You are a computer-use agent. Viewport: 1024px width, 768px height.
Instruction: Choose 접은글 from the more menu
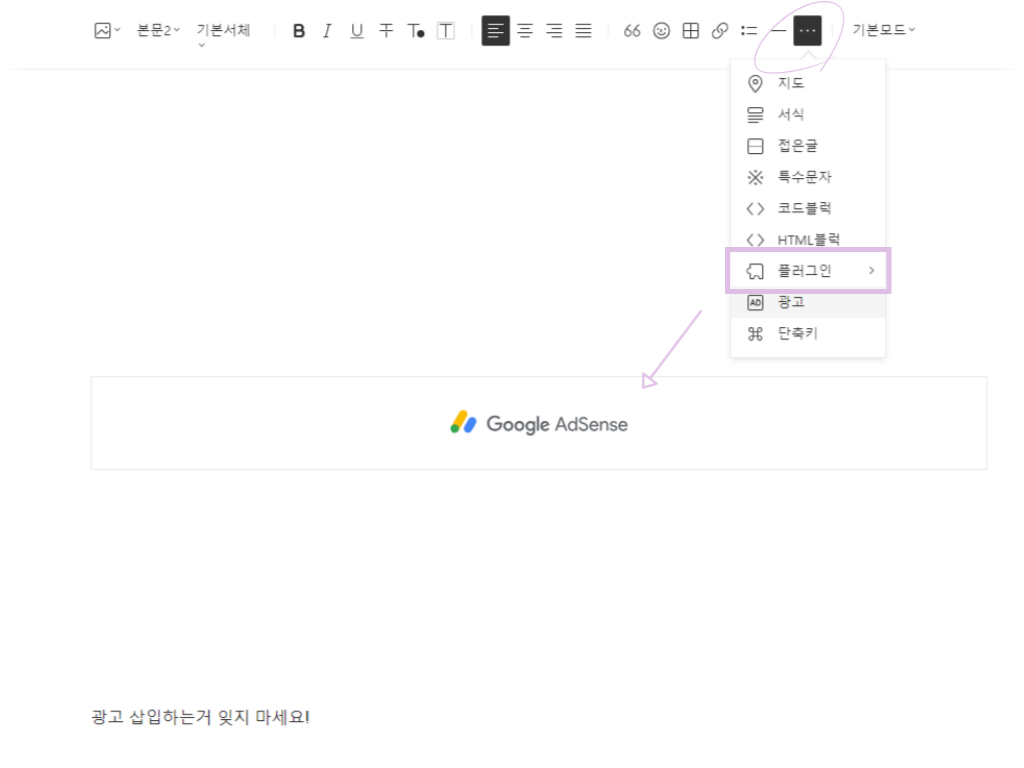coord(808,146)
